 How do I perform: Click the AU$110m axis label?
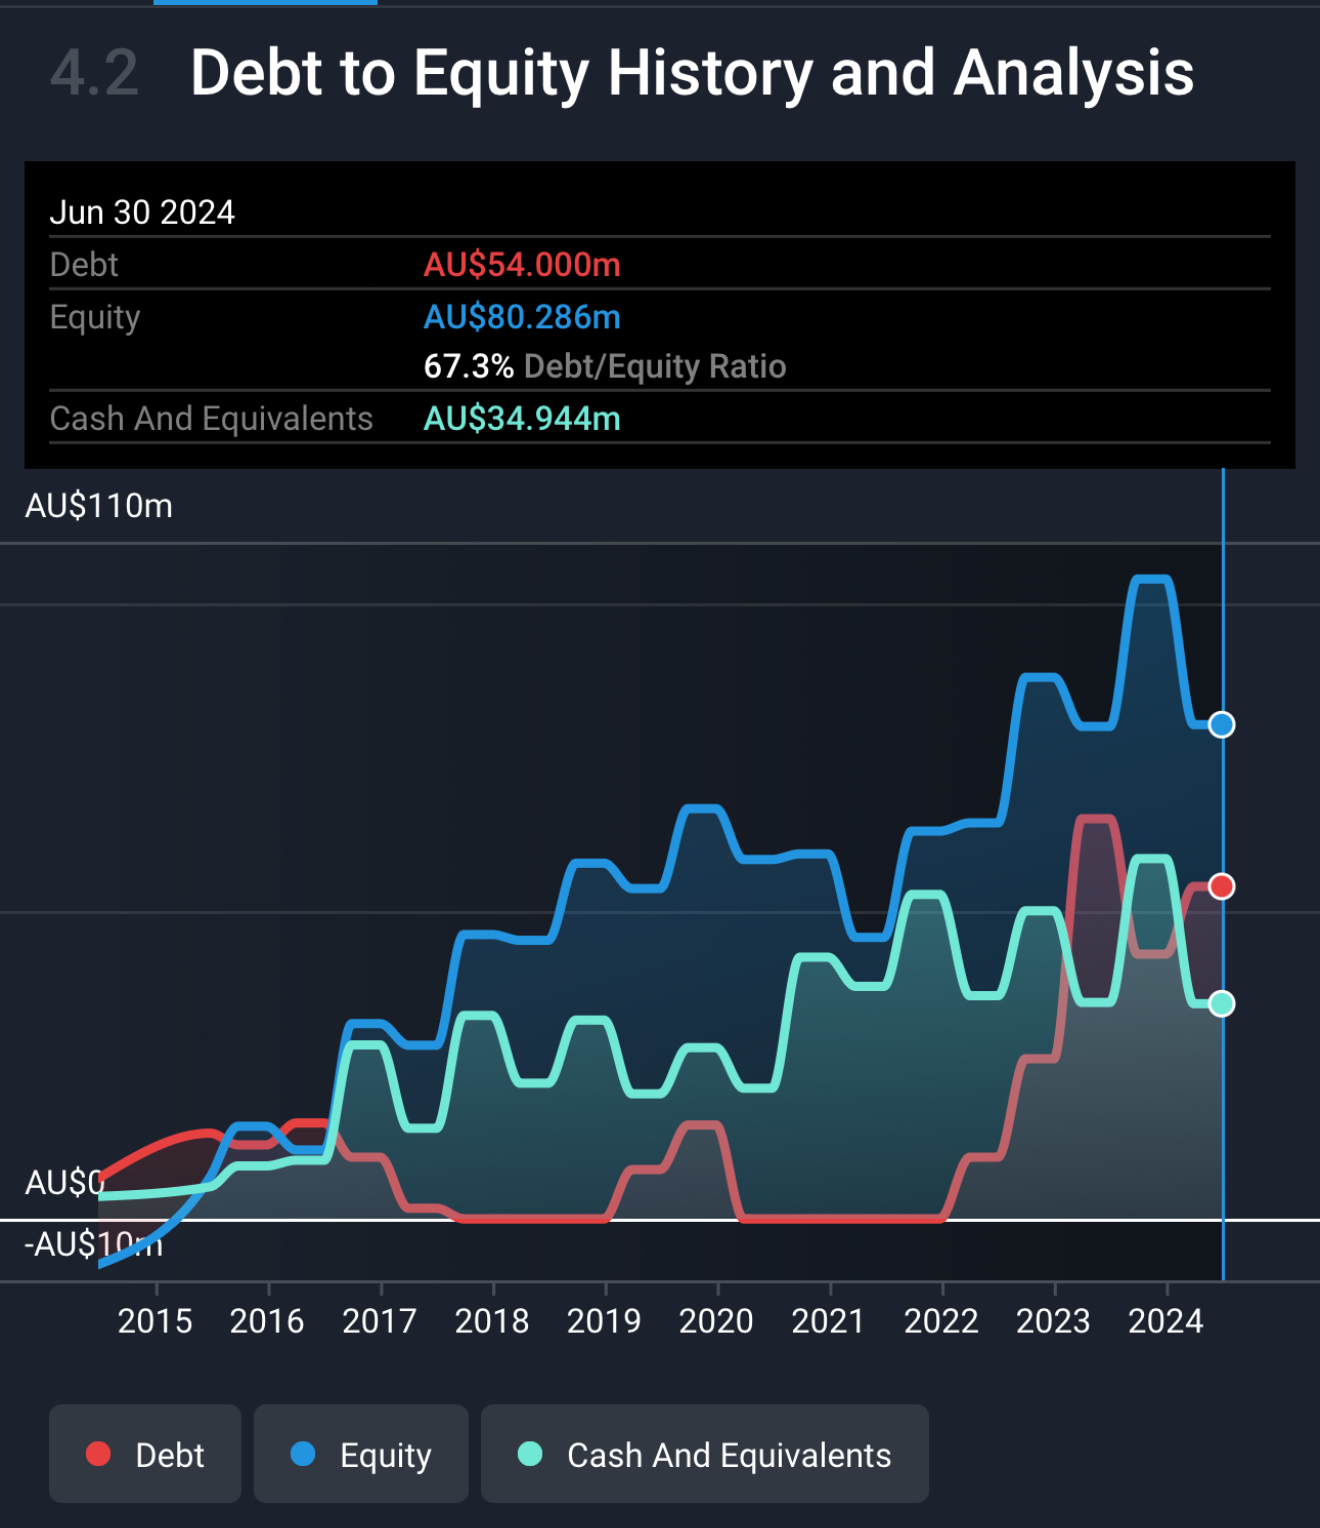click(99, 506)
